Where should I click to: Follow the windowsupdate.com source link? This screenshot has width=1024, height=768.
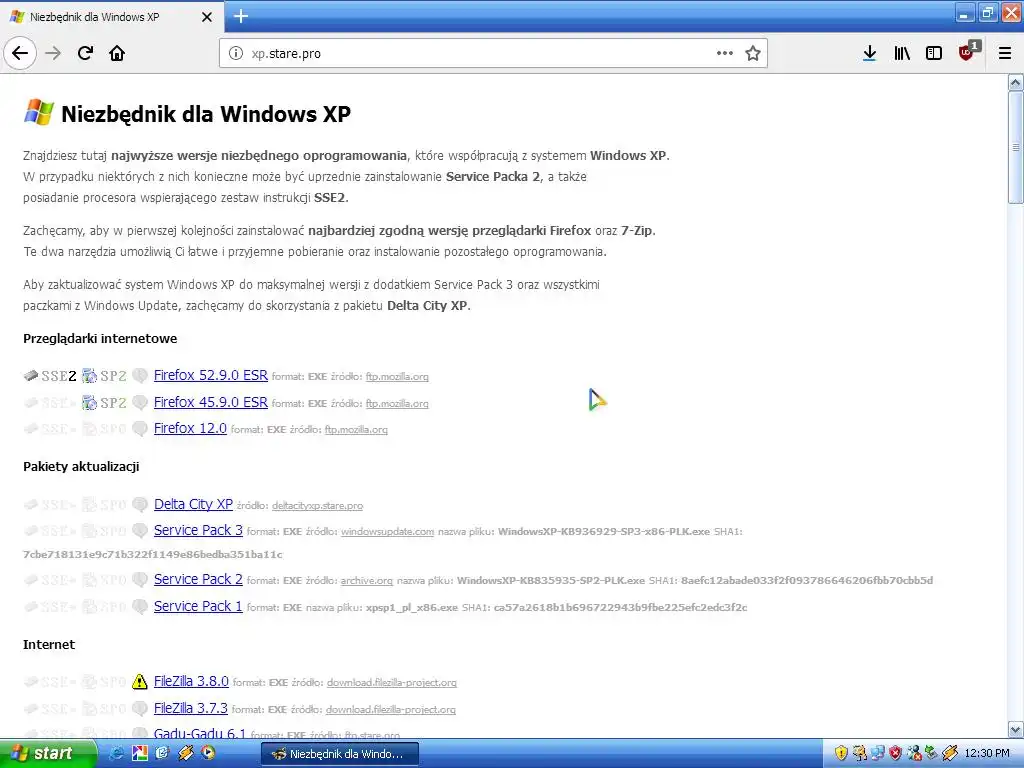[387, 532]
